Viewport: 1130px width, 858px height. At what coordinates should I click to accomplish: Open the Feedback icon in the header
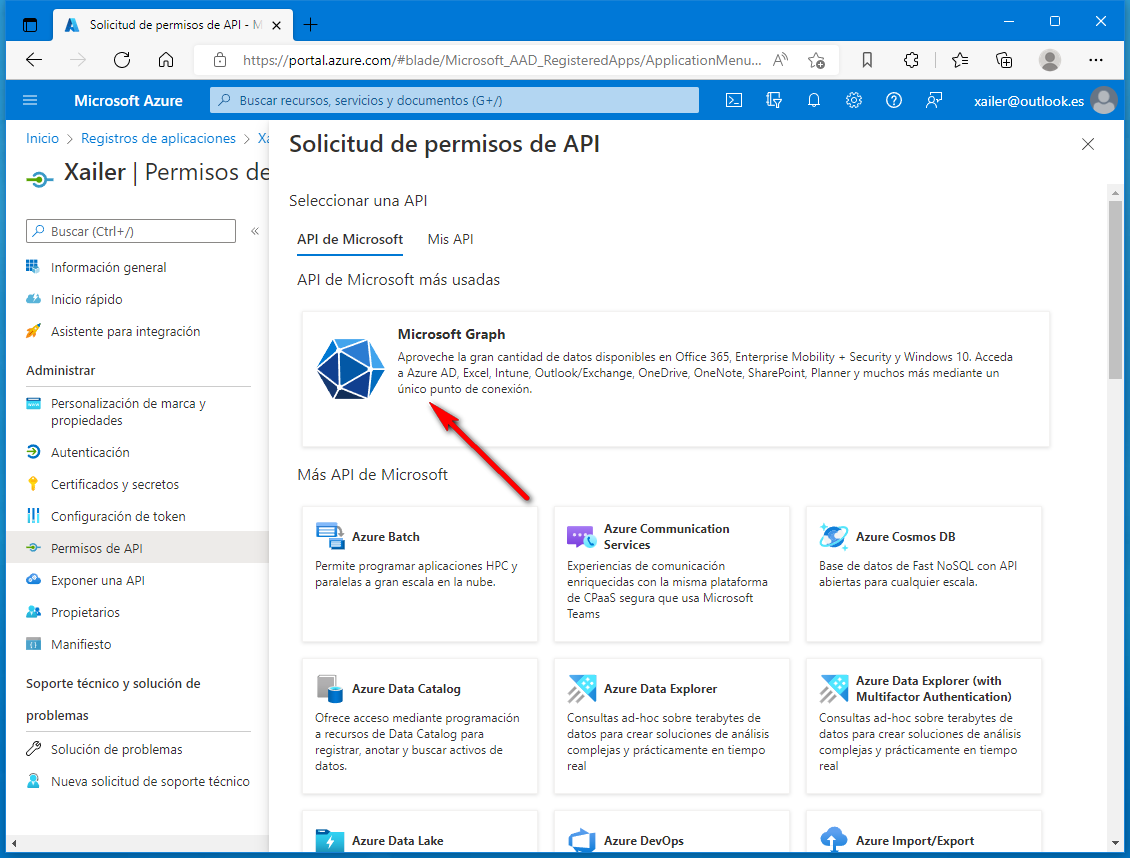pos(934,100)
